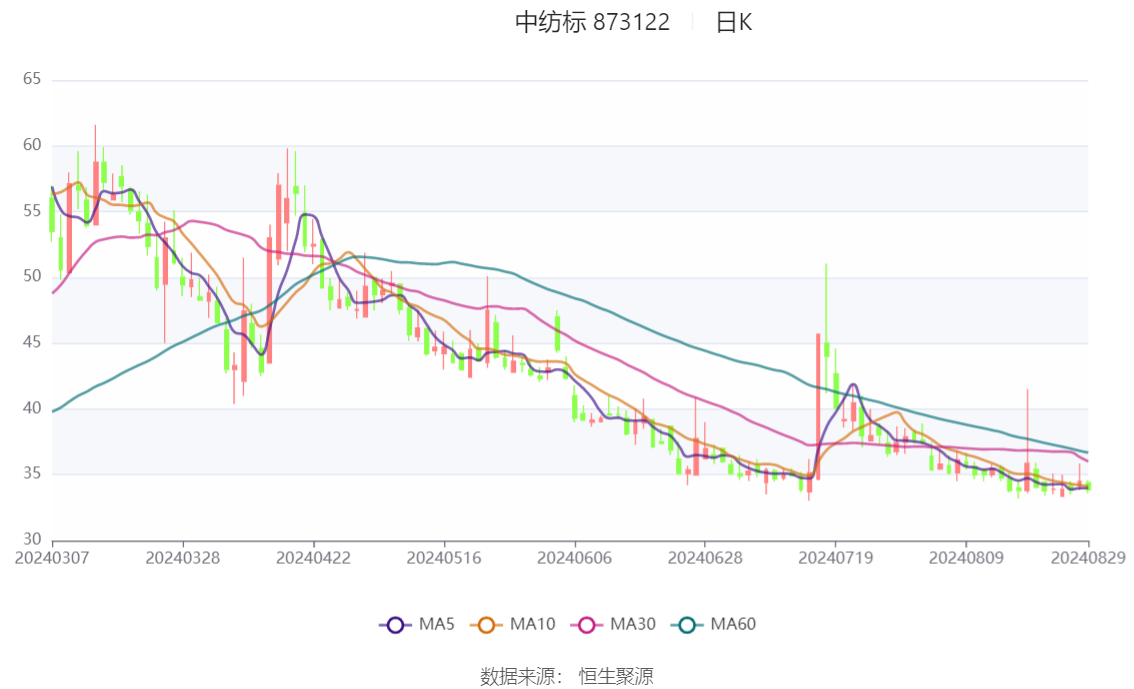
Task: Toggle the MA30 legend series
Action: pos(613,625)
